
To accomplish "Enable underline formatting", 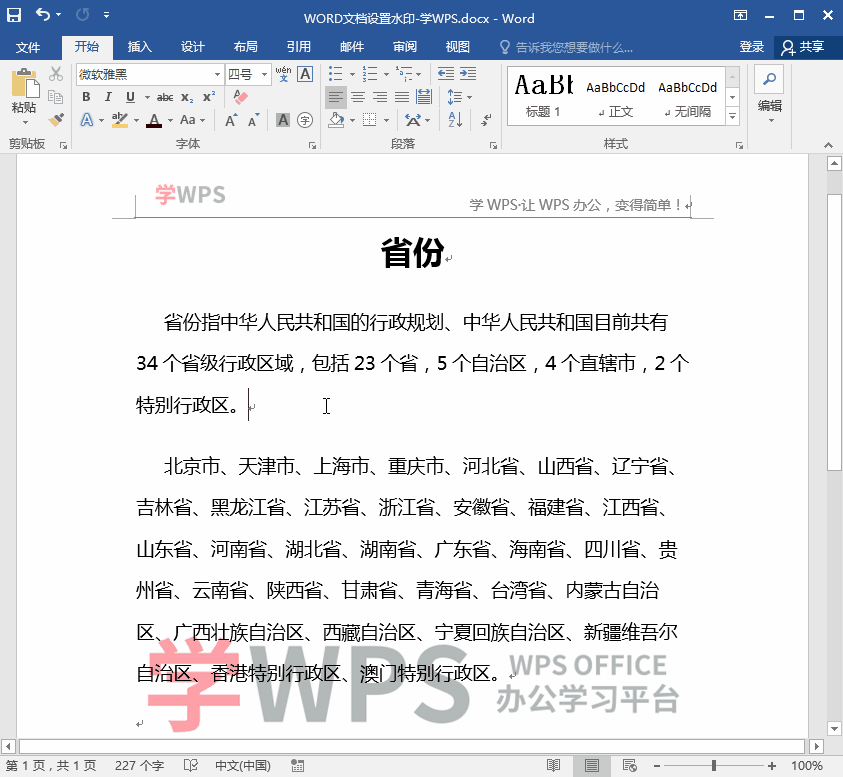I will tap(130, 96).
